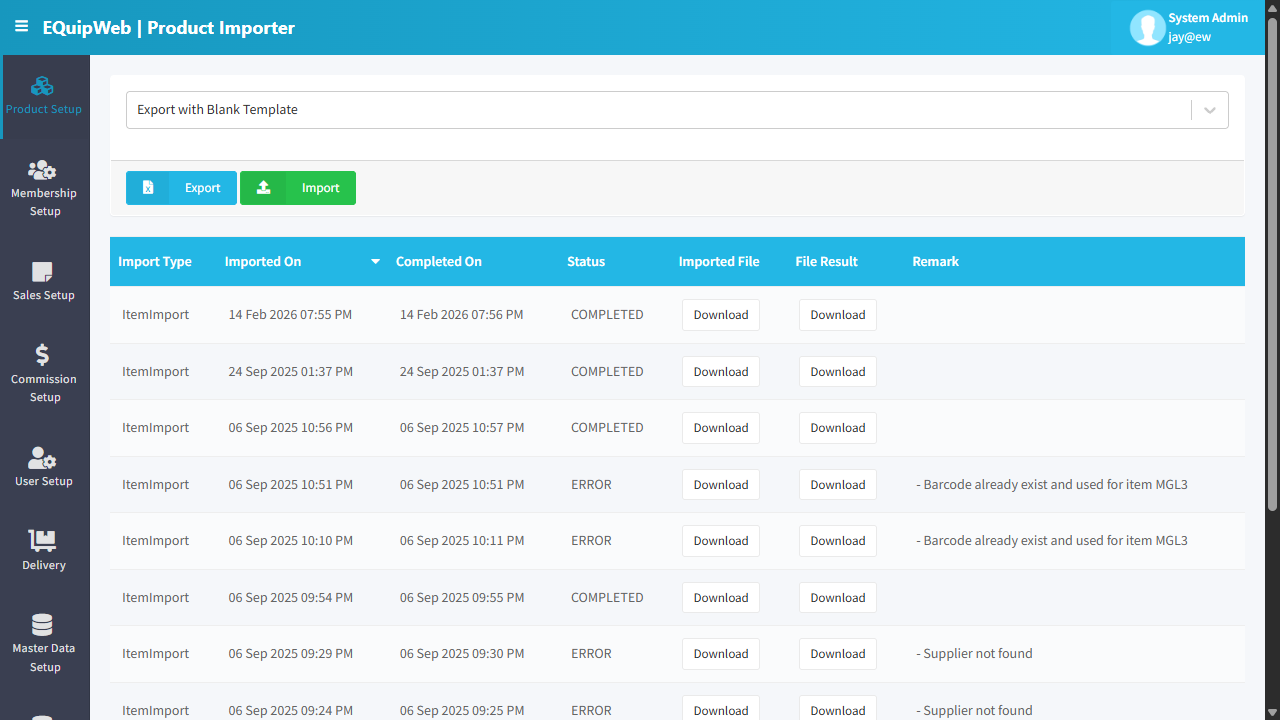Click EQuipWeb | Product Importer title
This screenshot has height=720, width=1280.
tap(169, 28)
